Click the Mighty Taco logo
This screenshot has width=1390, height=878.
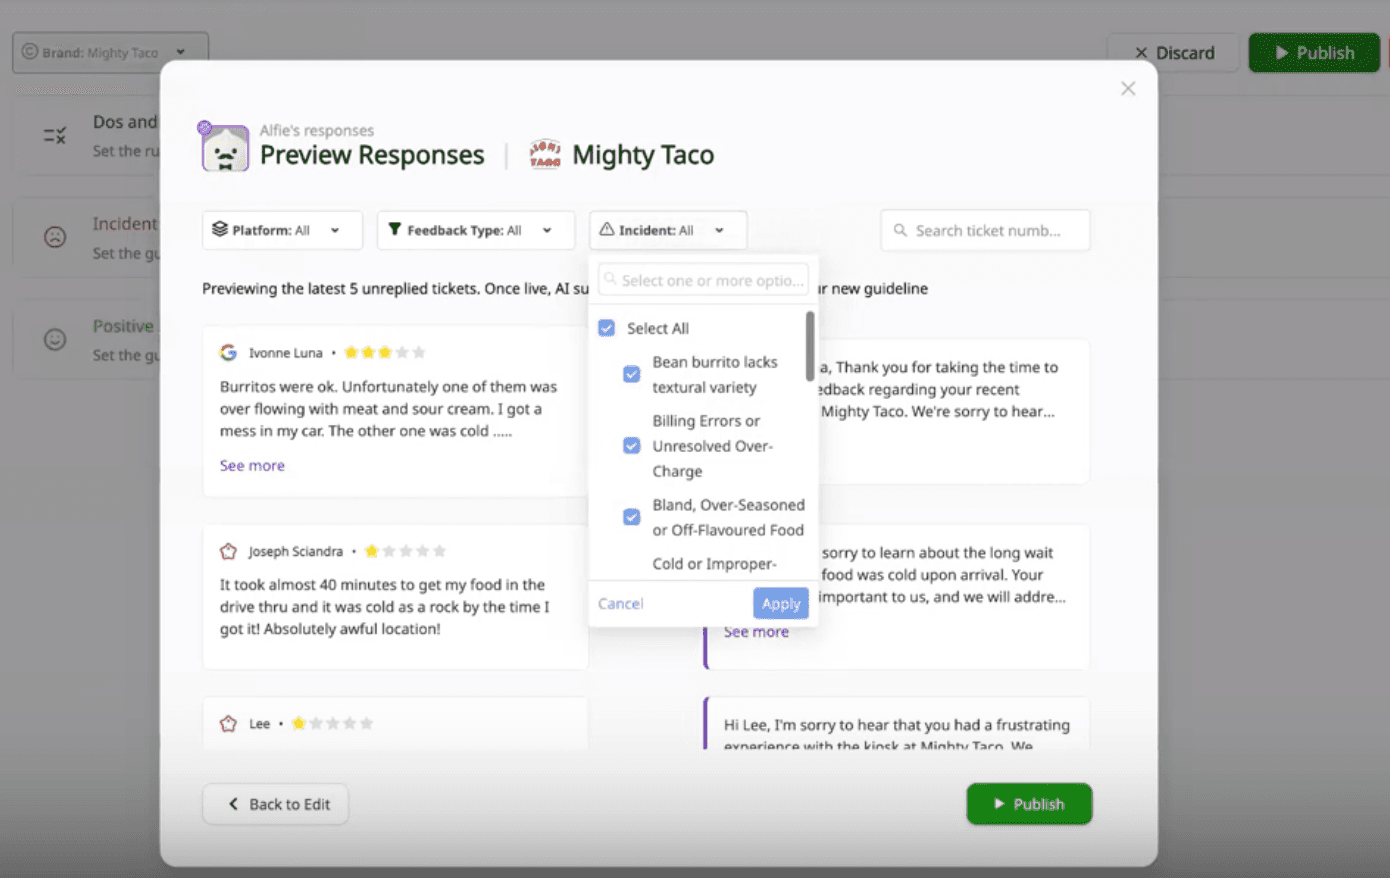tap(545, 154)
